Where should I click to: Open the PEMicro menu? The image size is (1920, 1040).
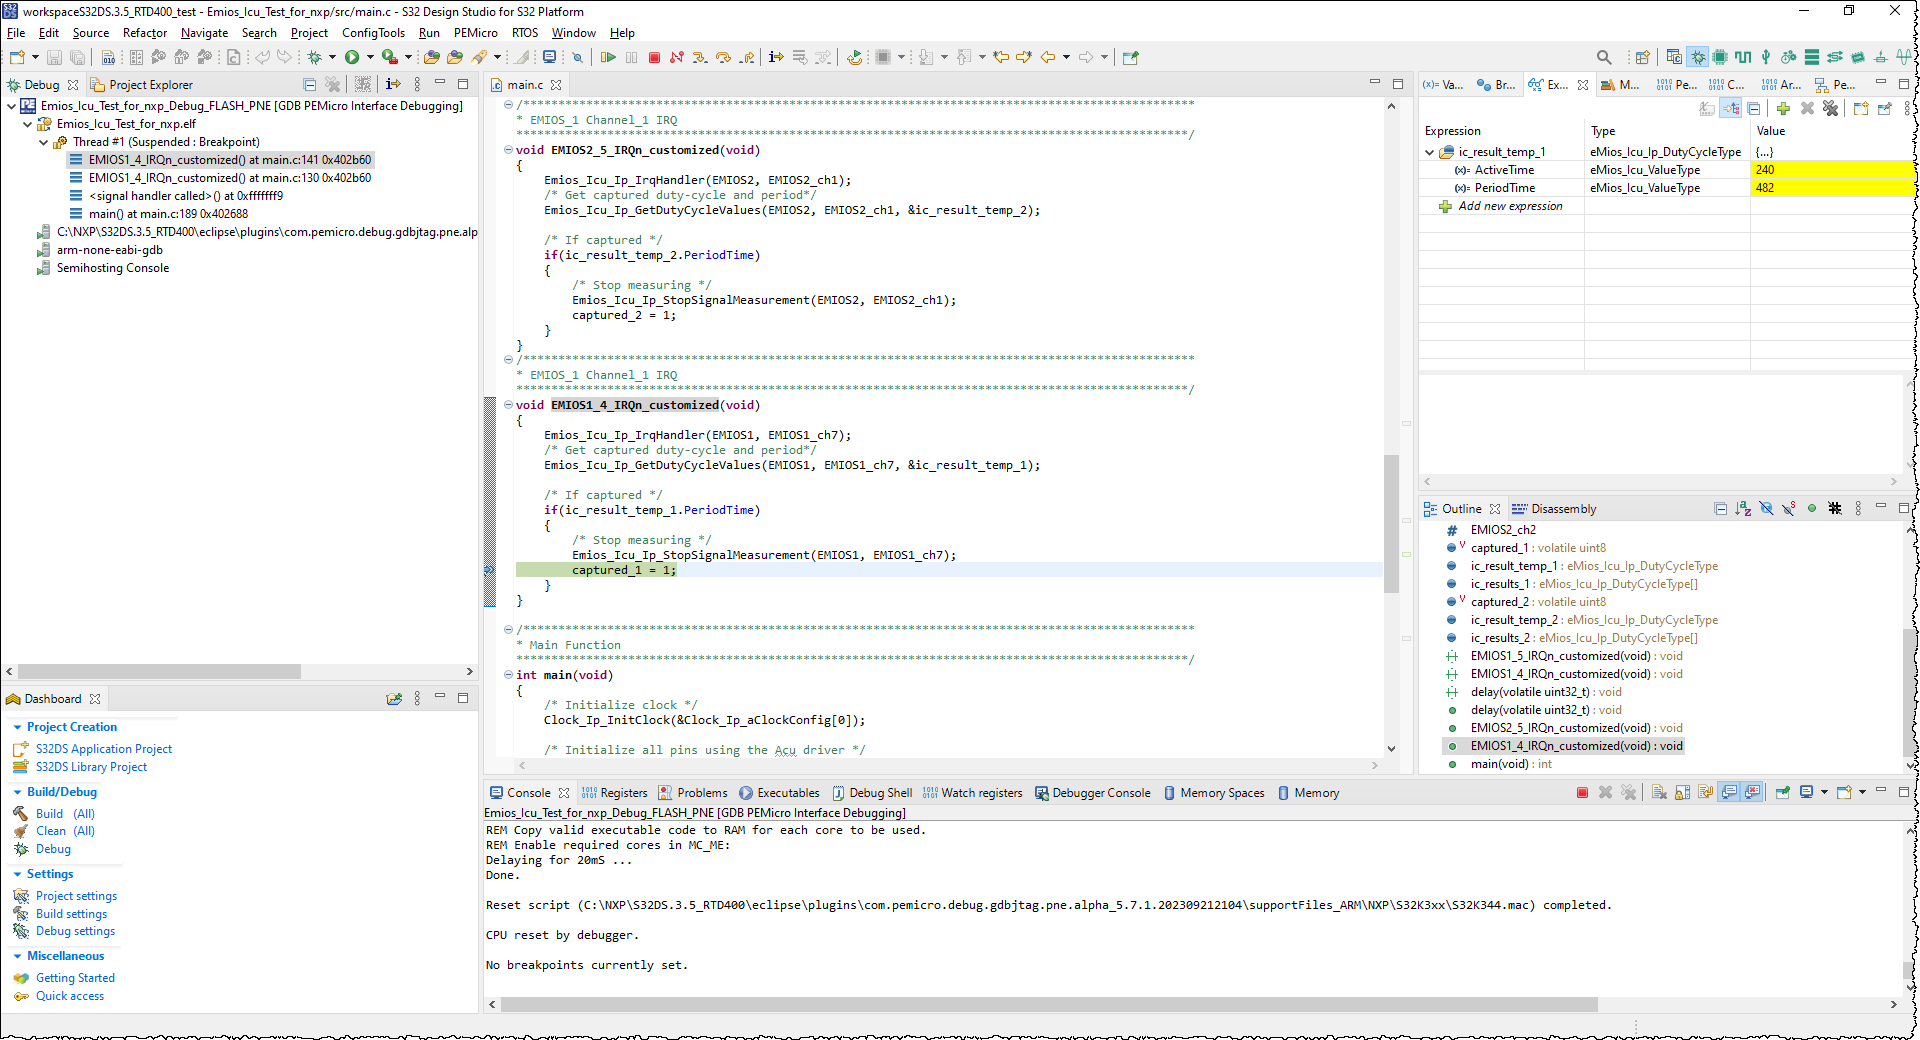(475, 33)
